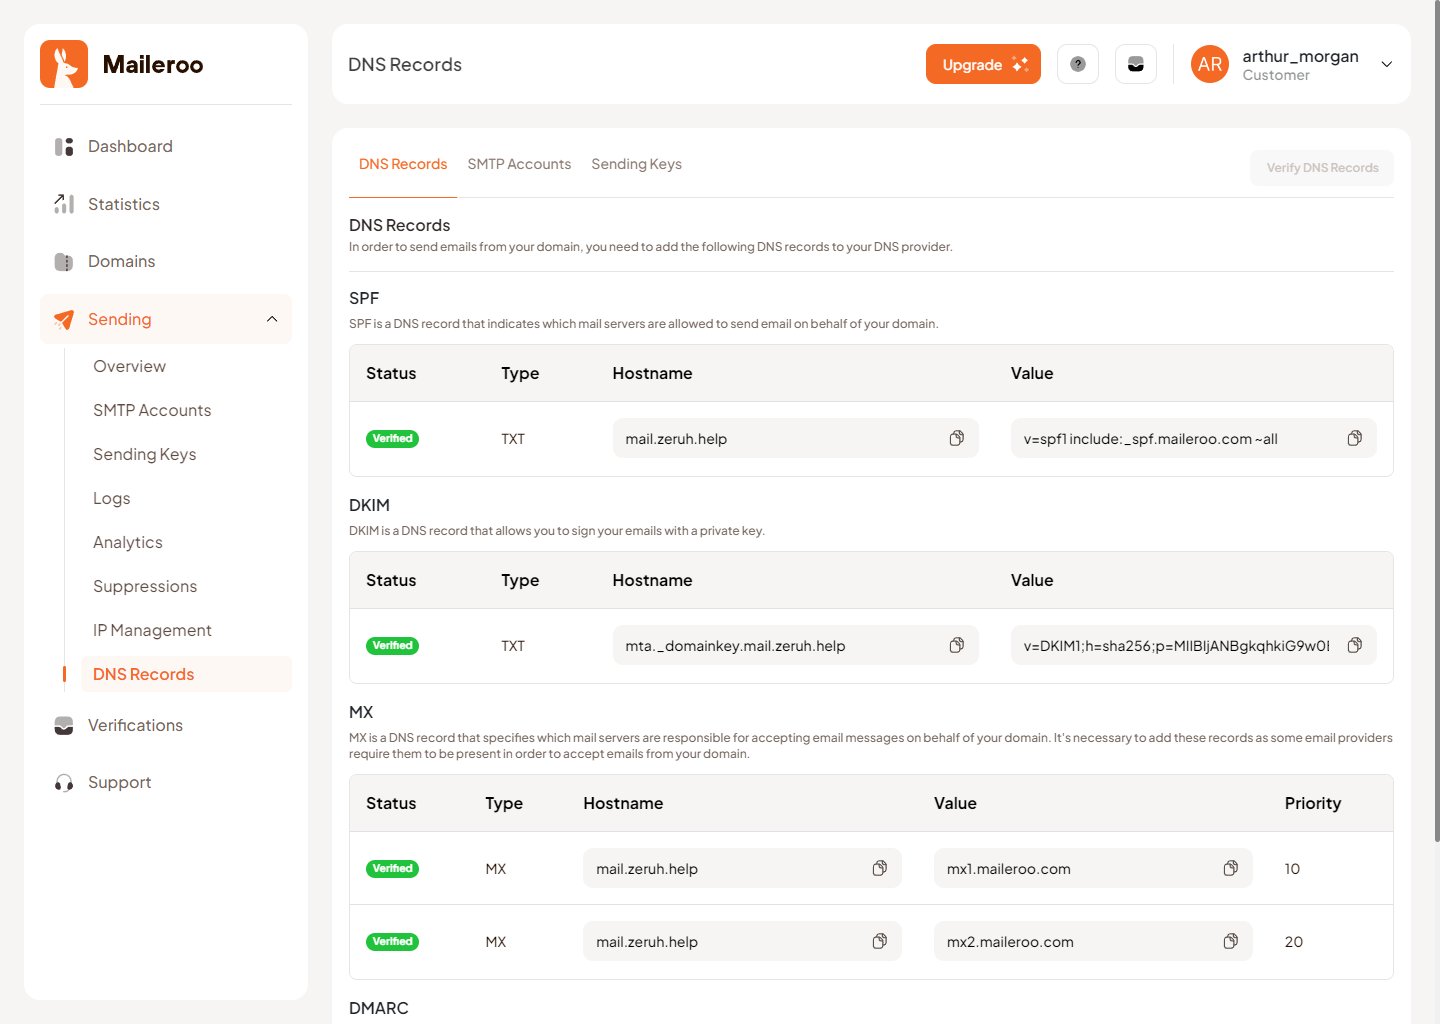Open the Dashboard sidebar item
This screenshot has height=1024, width=1440.
[166, 146]
